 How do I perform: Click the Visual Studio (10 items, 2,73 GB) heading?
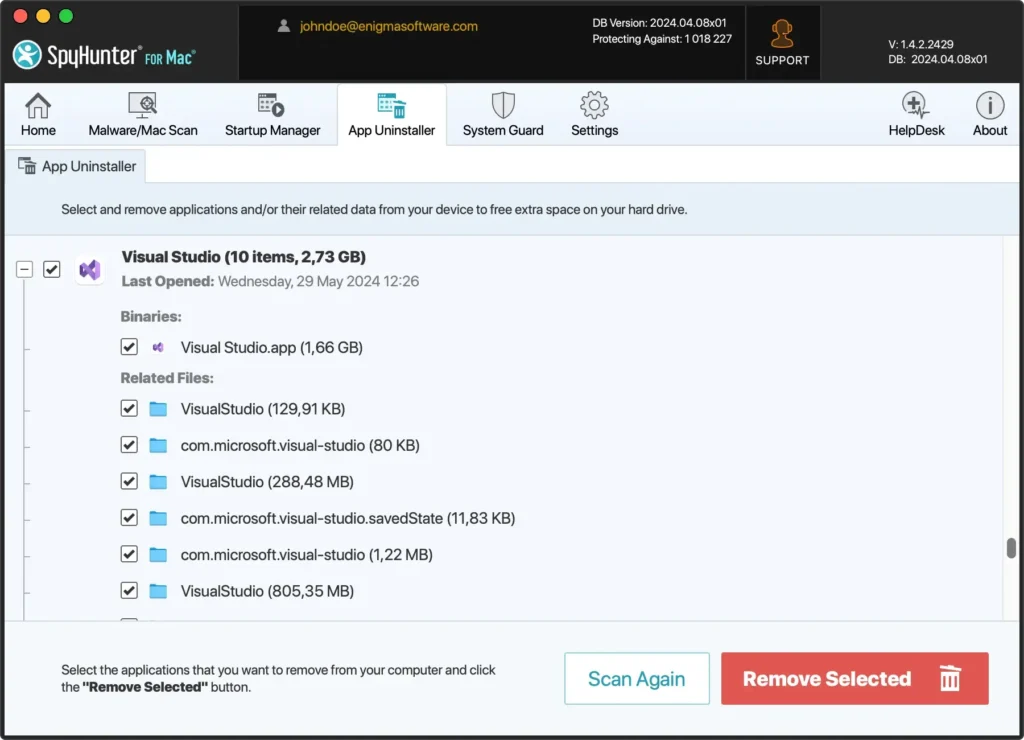point(244,257)
